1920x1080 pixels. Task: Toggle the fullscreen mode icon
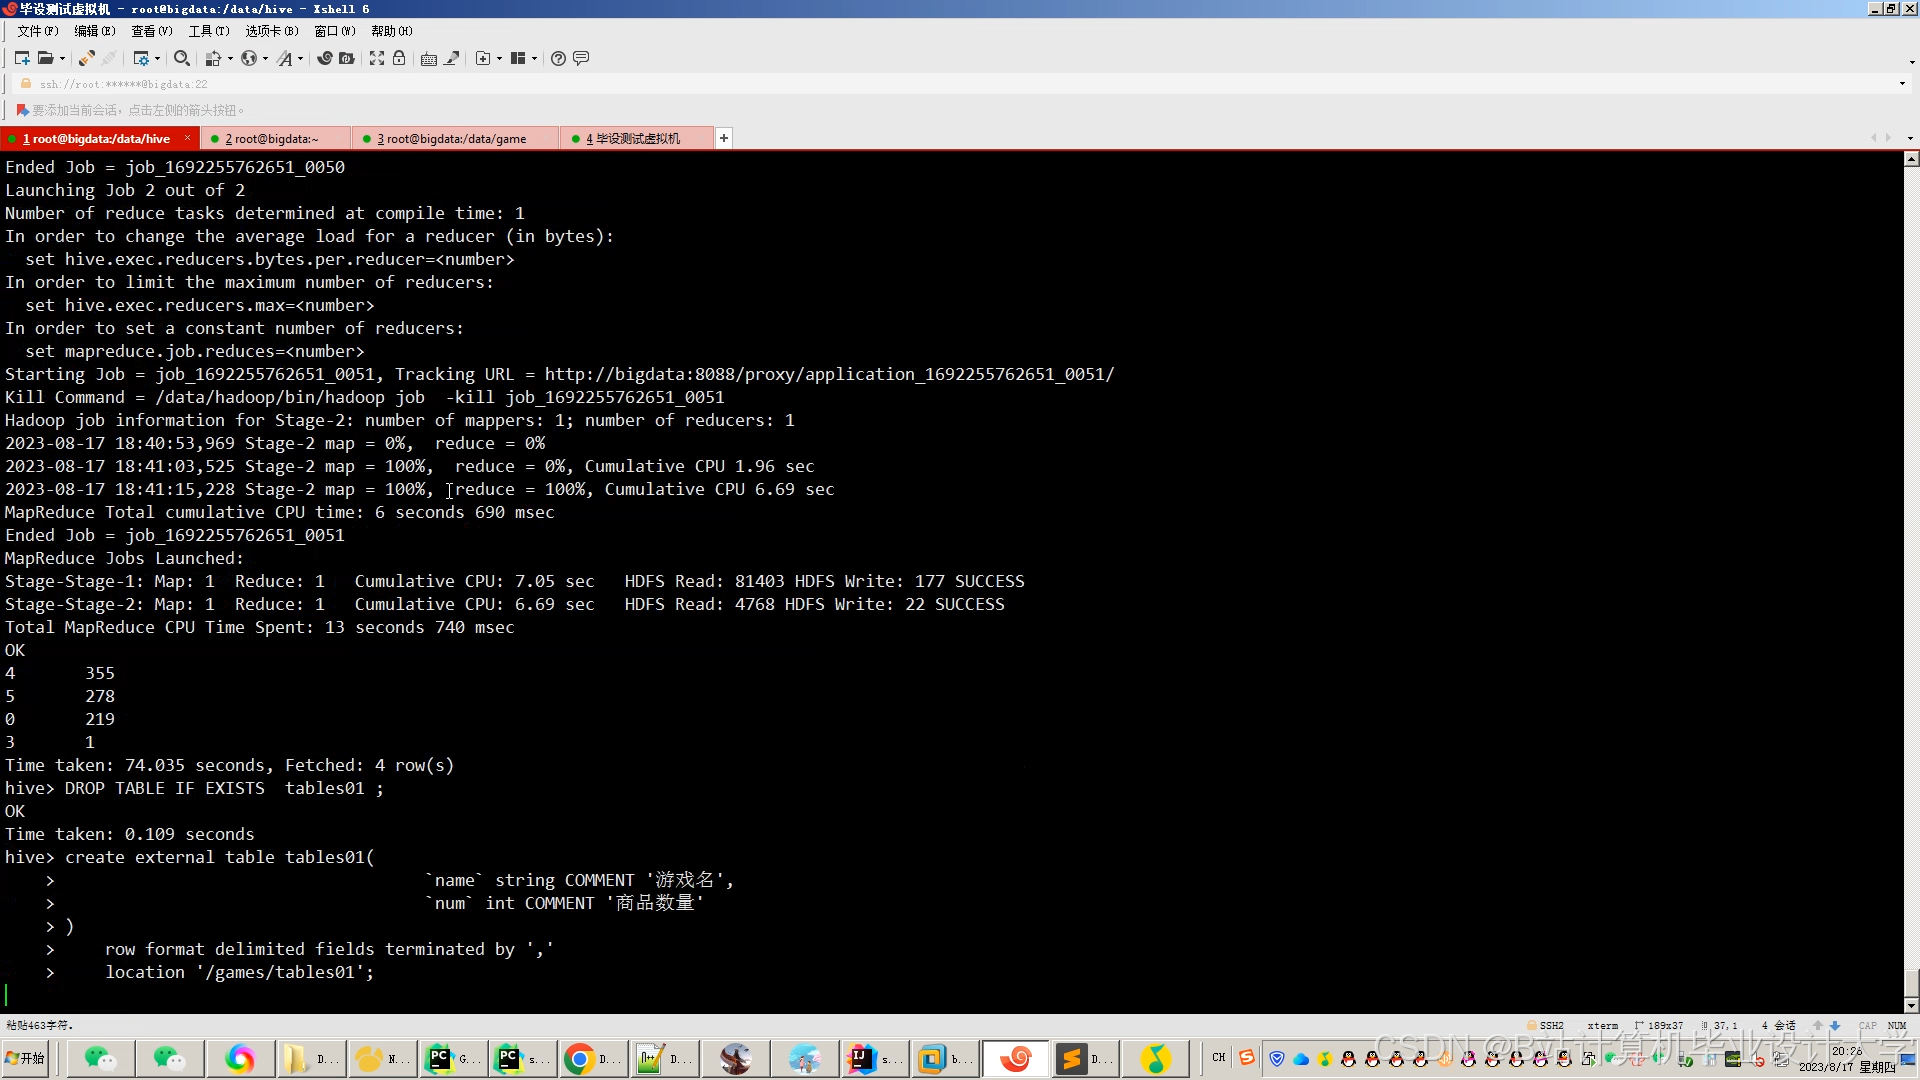click(x=377, y=59)
